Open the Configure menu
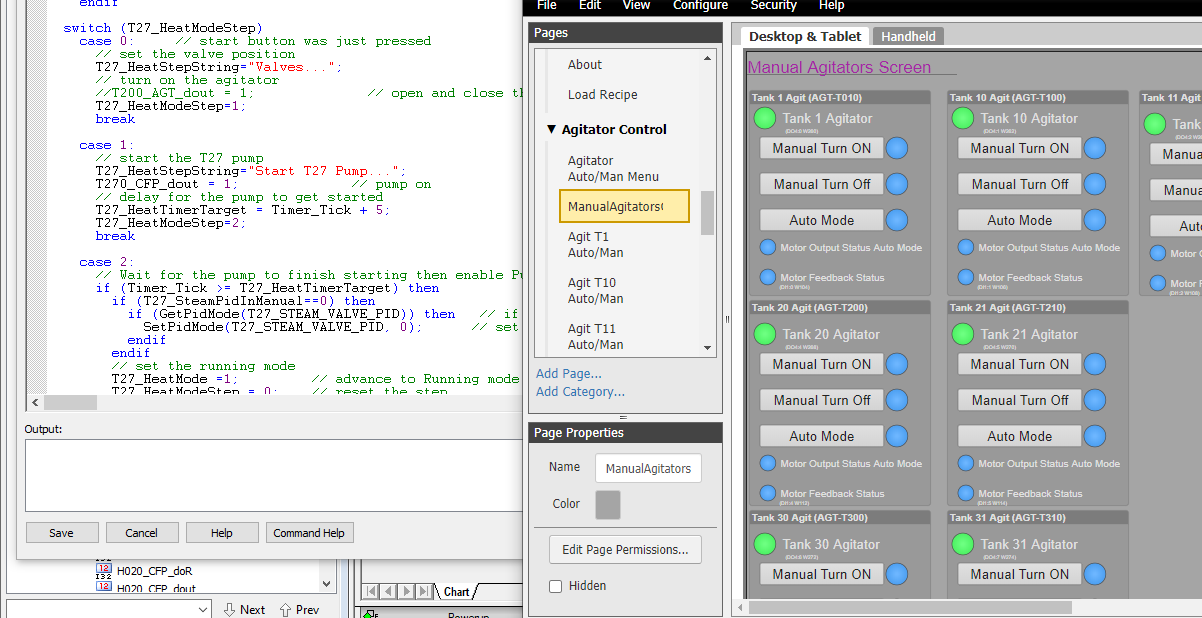 pyautogui.click(x=700, y=6)
